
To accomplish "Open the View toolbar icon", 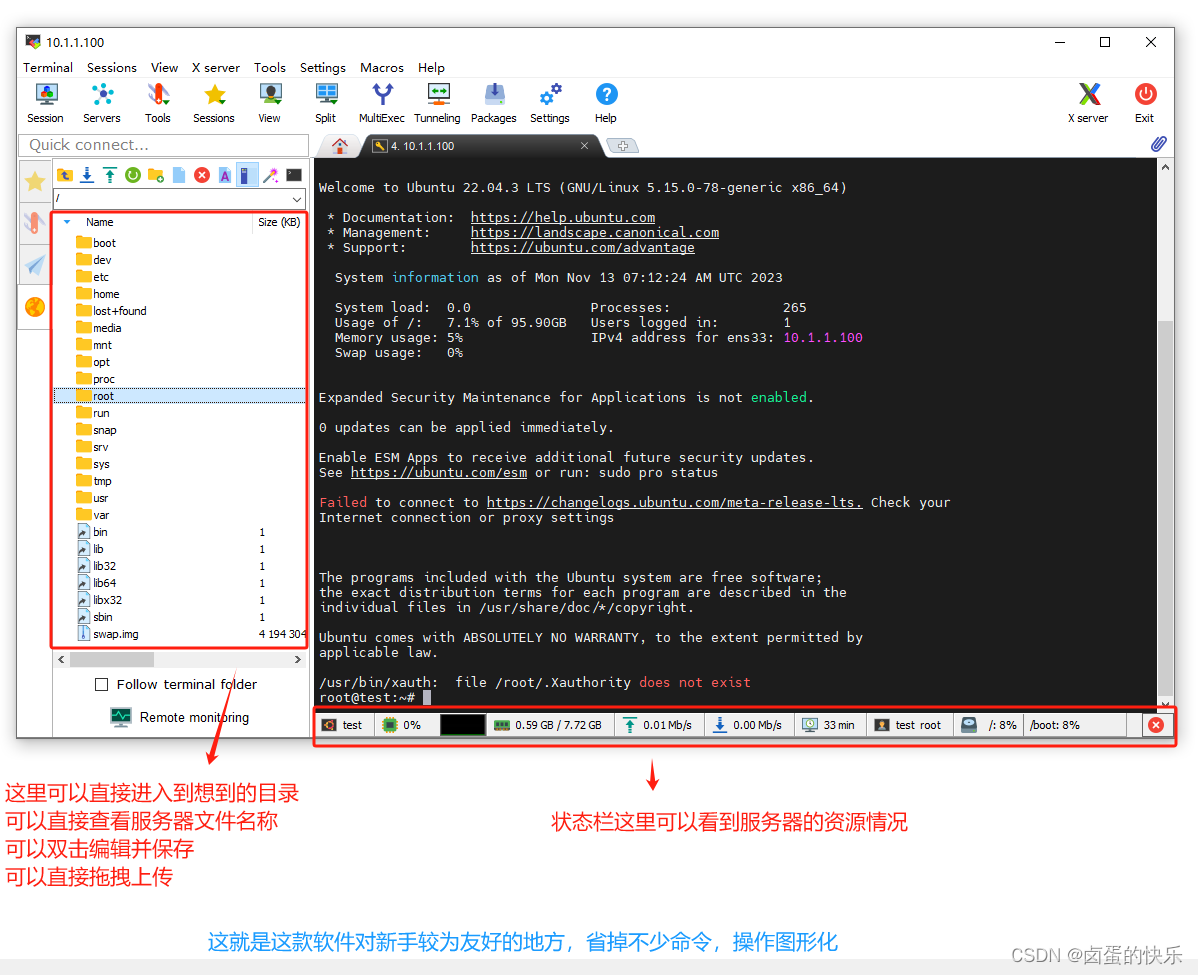I will (x=270, y=103).
